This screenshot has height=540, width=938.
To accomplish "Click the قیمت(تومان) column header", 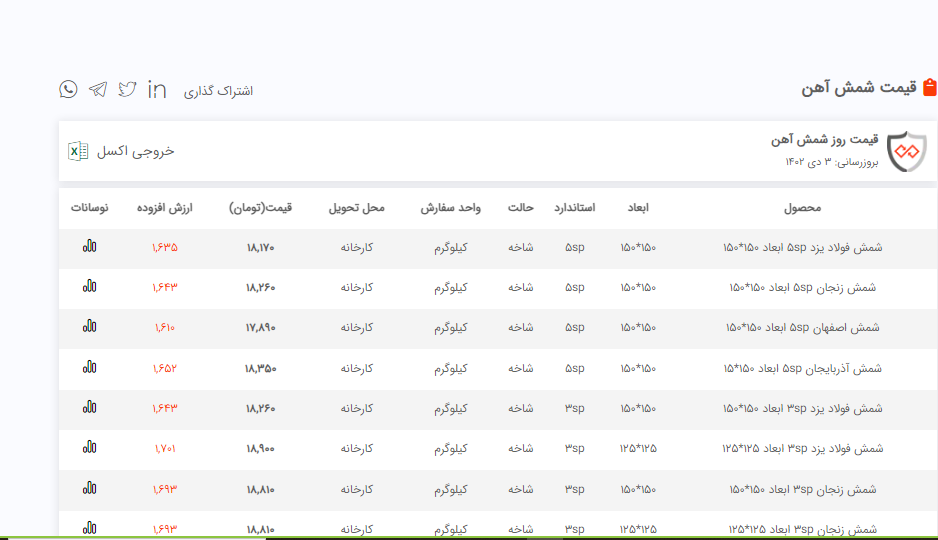I will point(260,208).
